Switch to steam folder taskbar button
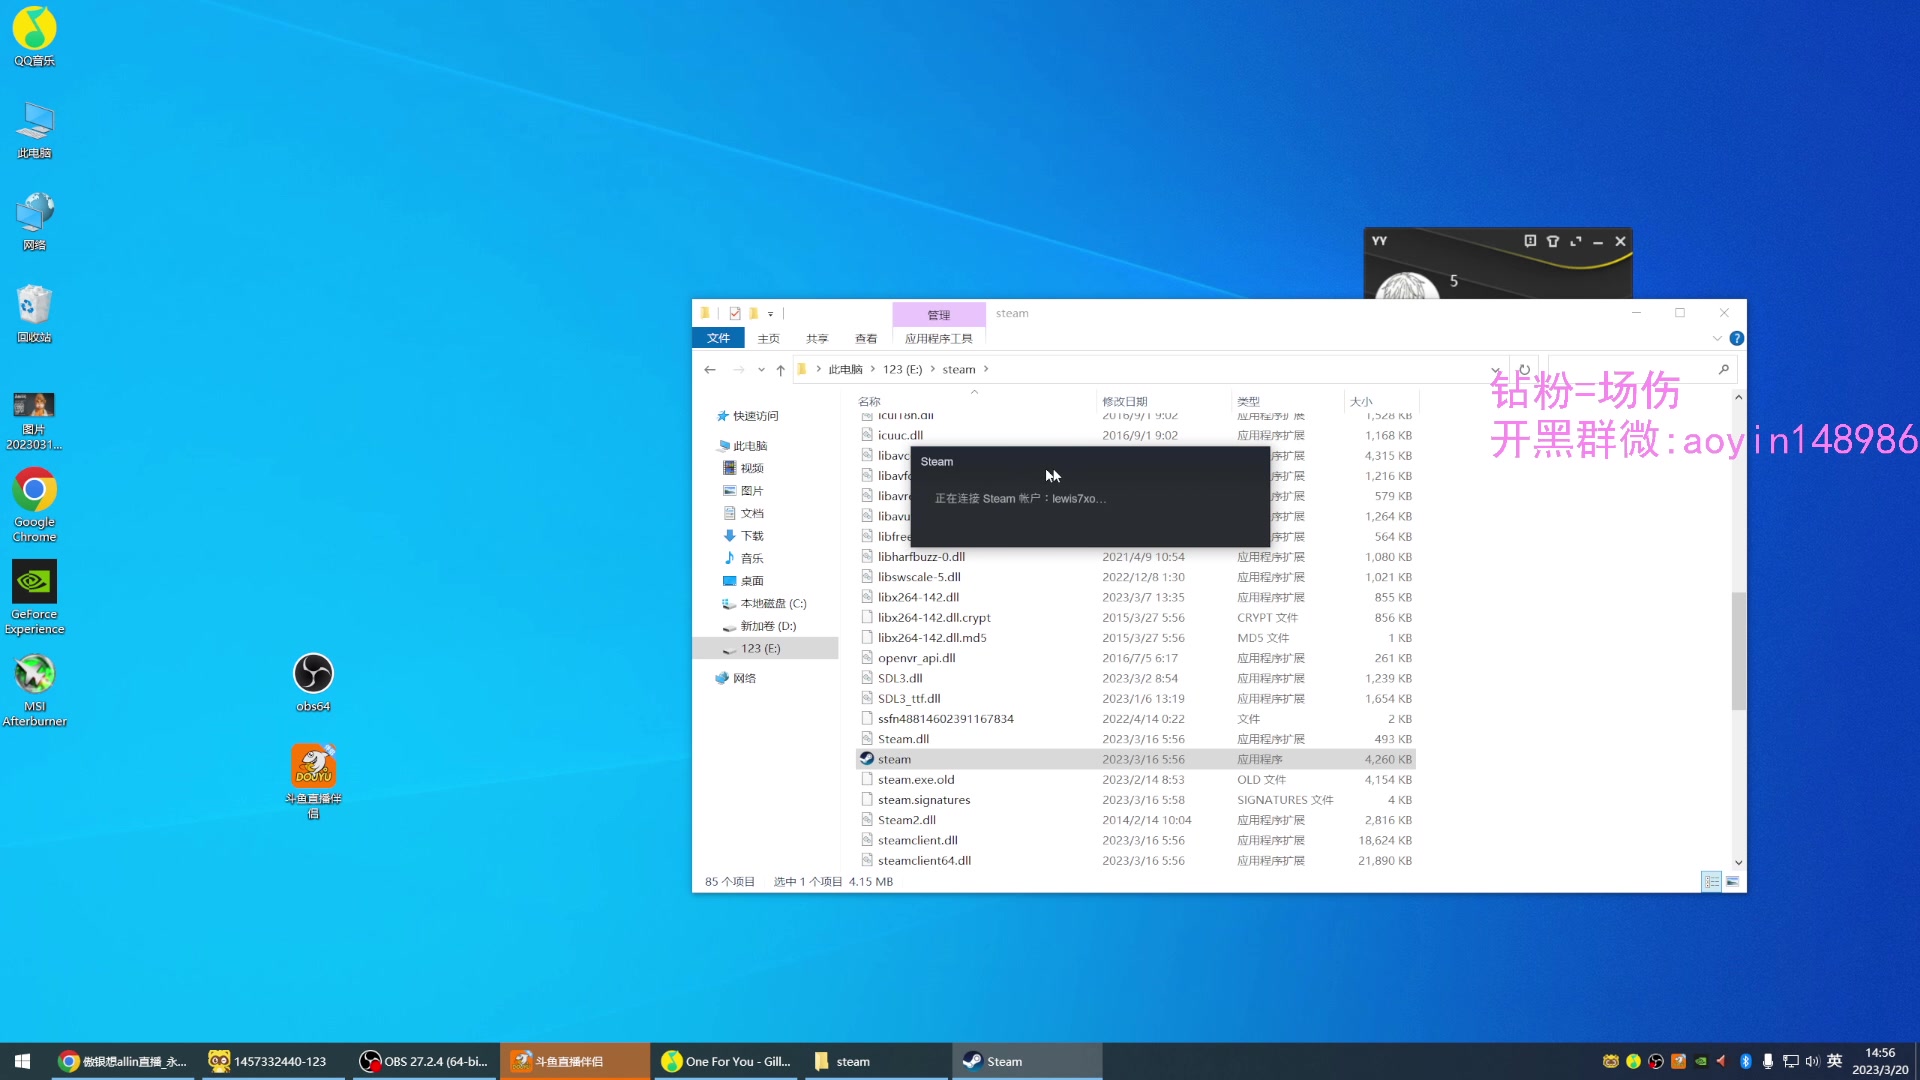 point(875,1061)
